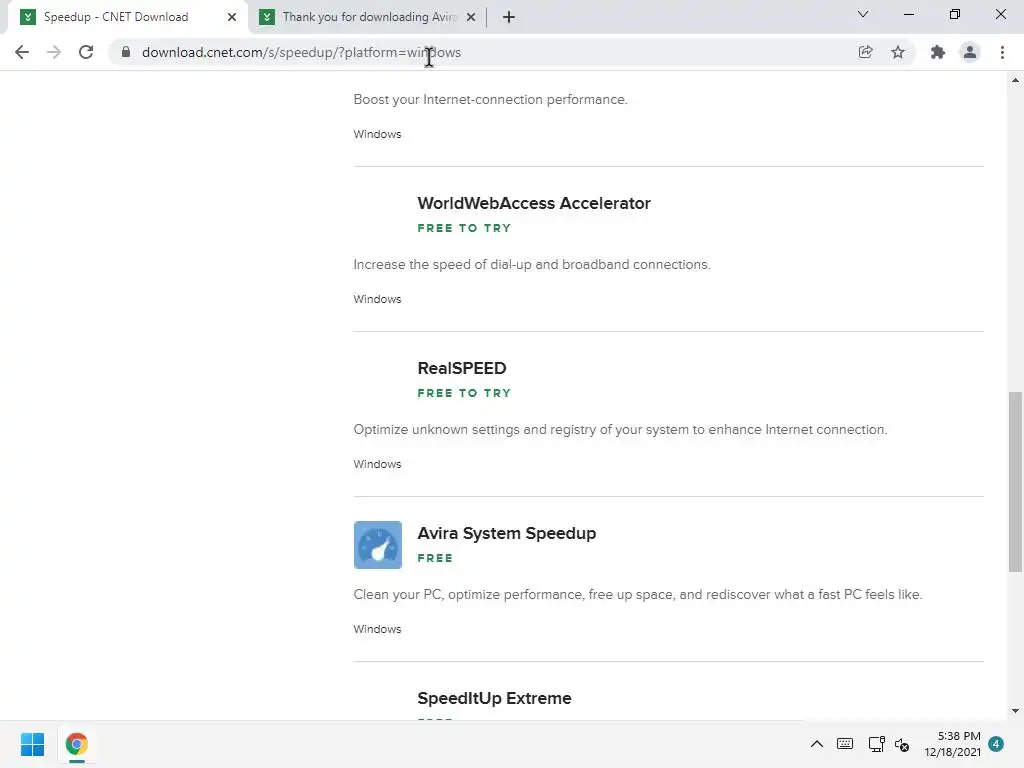Click the scrollbar down arrow
This screenshot has height=768, width=1024.
[x=1015, y=711]
